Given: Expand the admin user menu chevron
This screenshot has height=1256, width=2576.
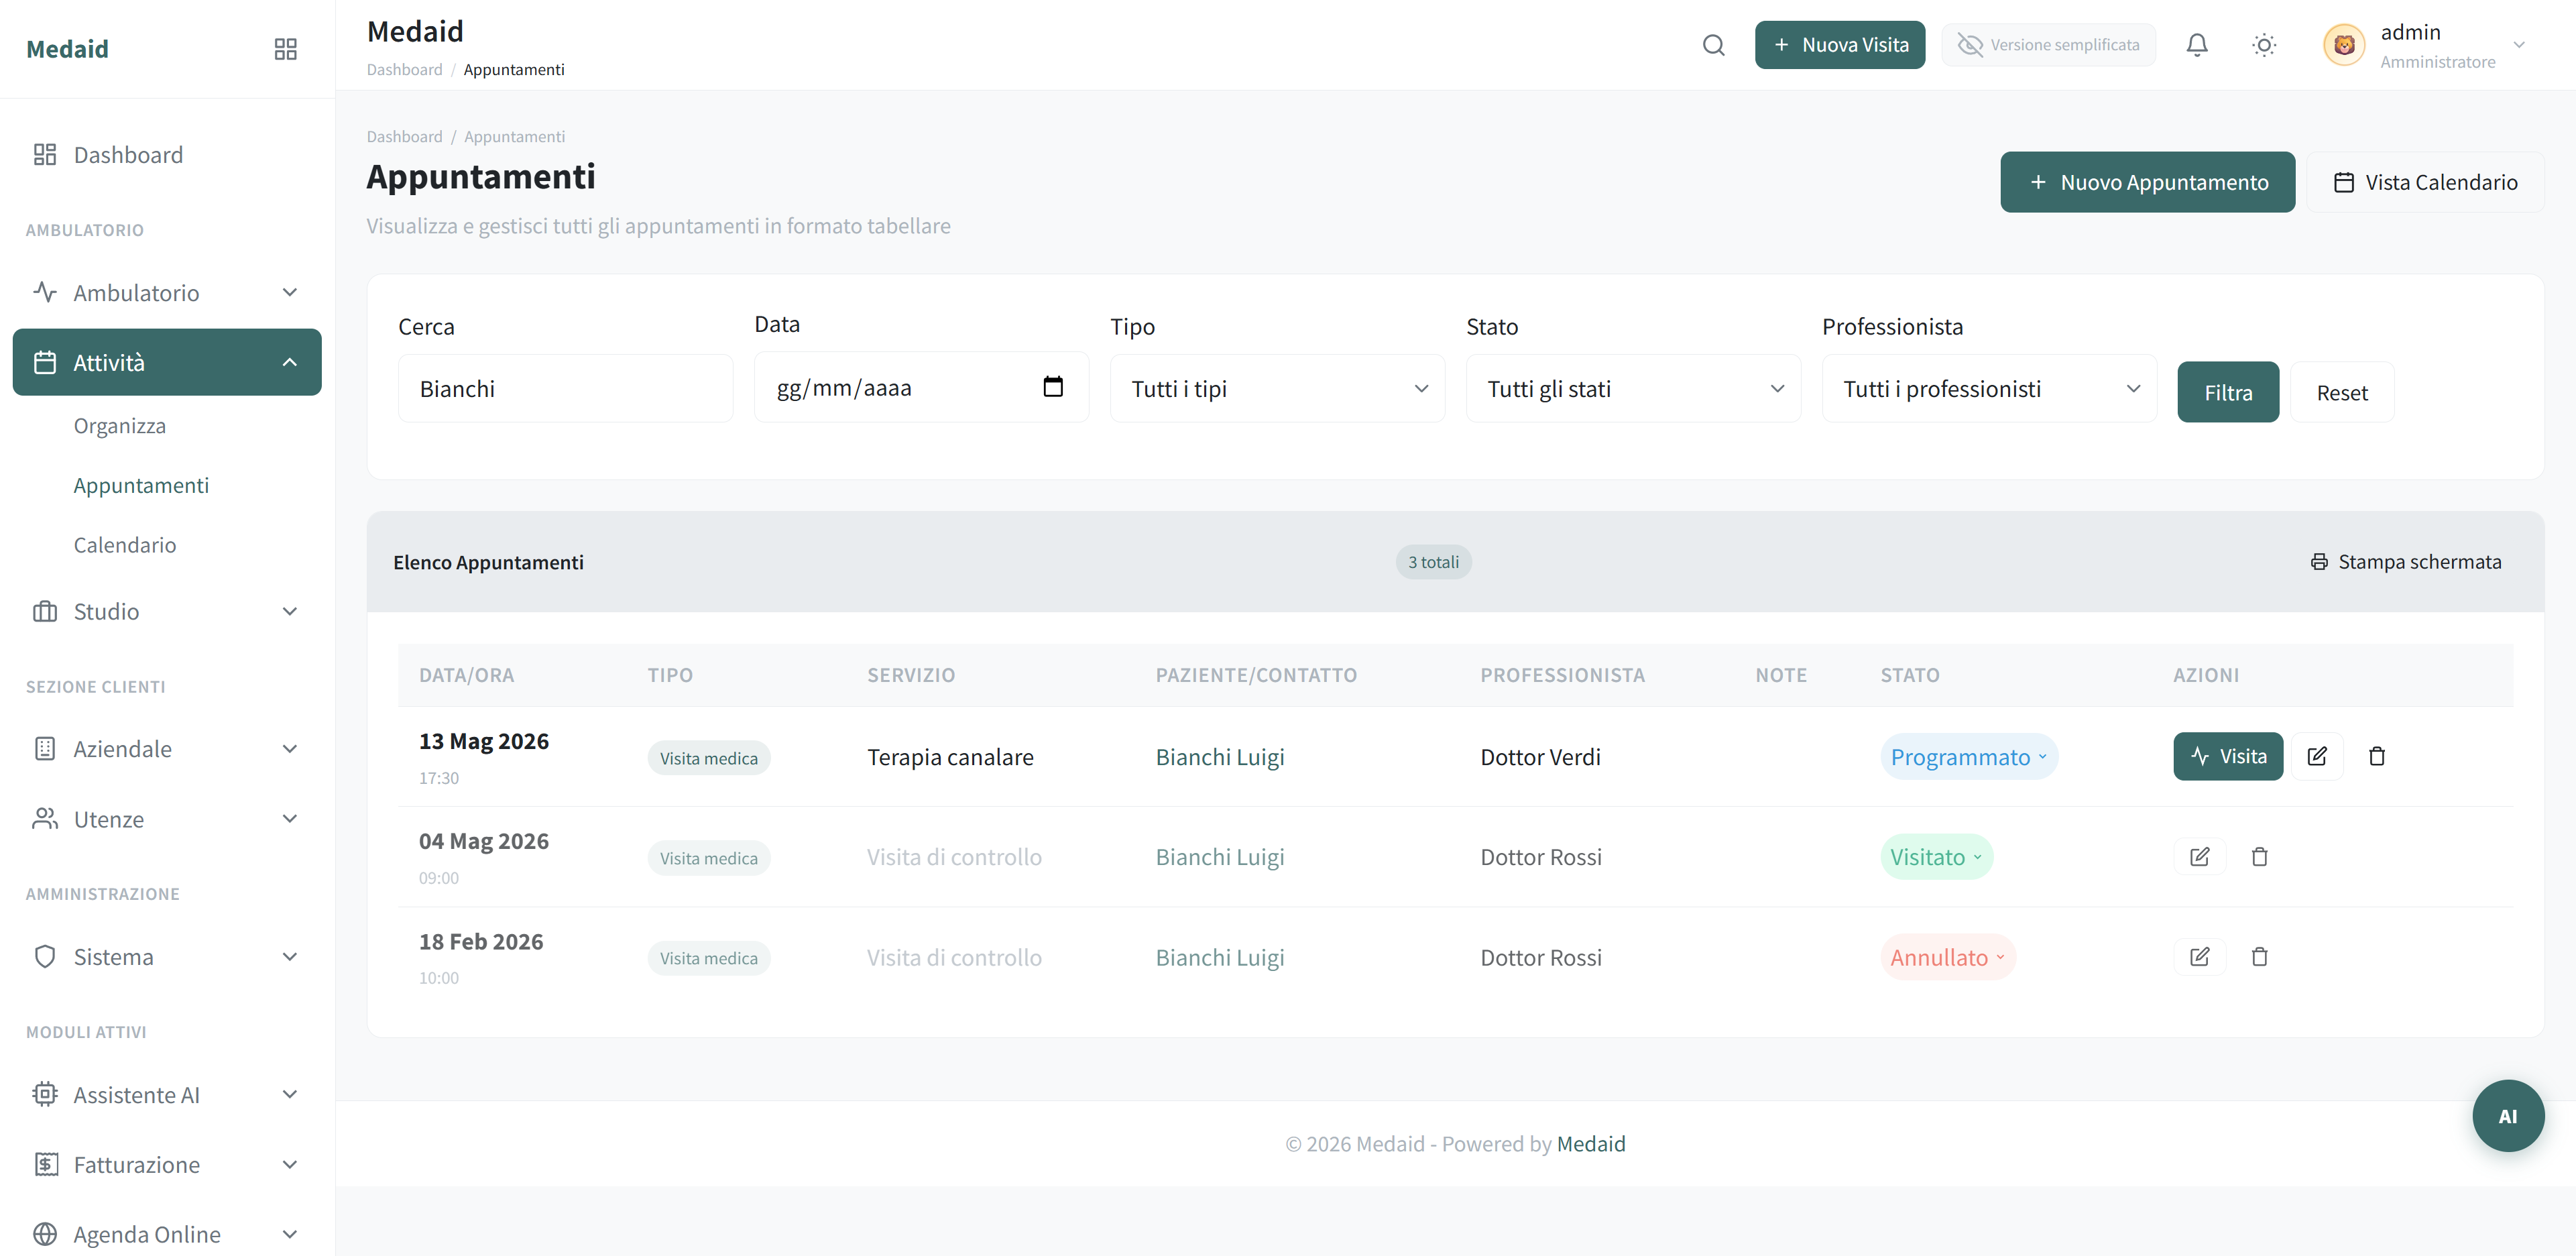Looking at the screenshot, I should click(2518, 45).
